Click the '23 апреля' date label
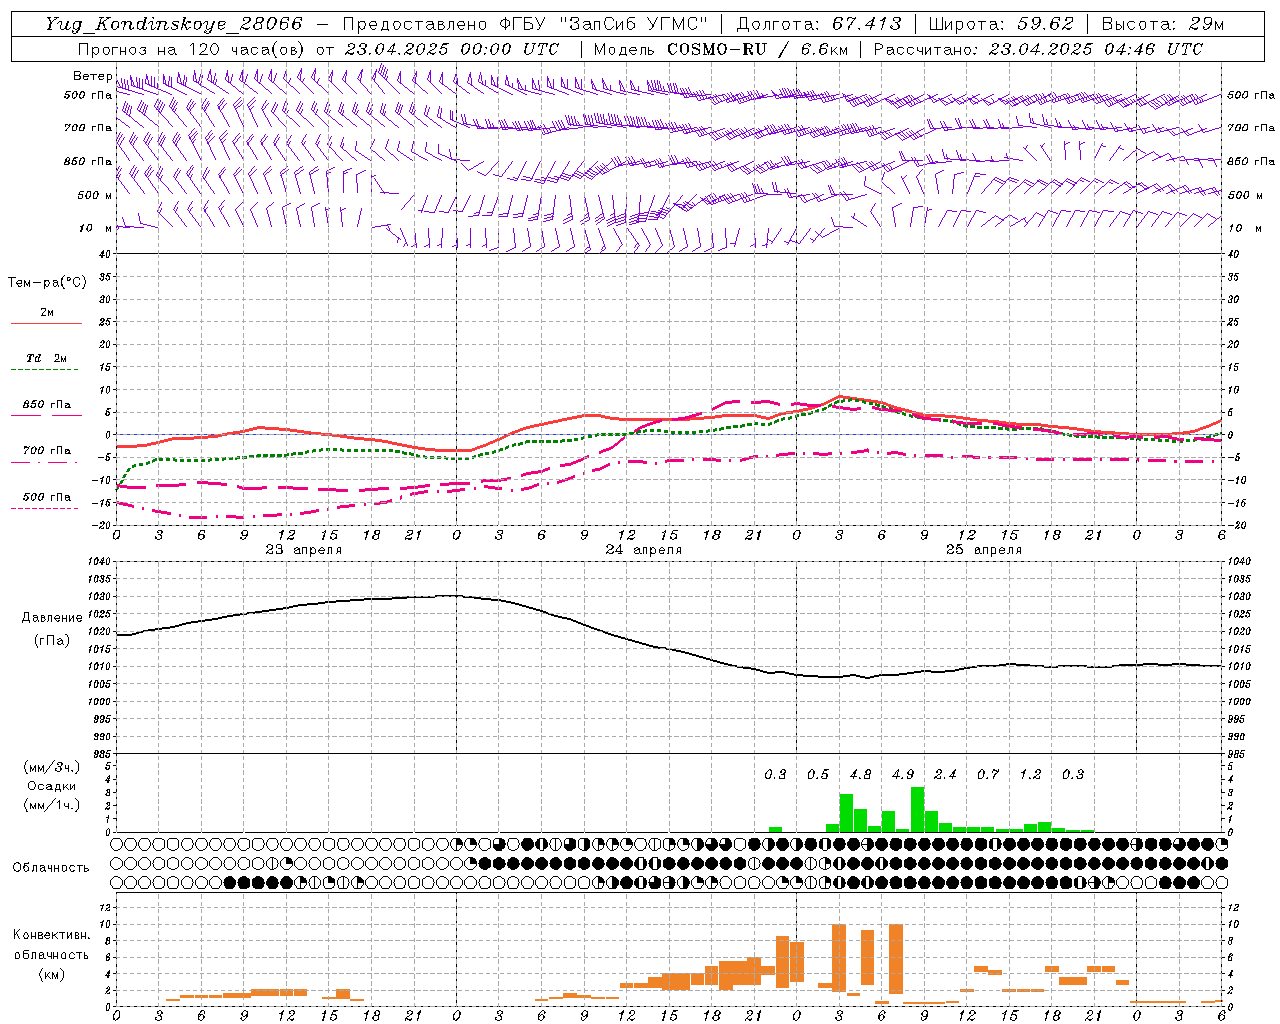This screenshot has height=1024, width=1280. click(303, 550)
